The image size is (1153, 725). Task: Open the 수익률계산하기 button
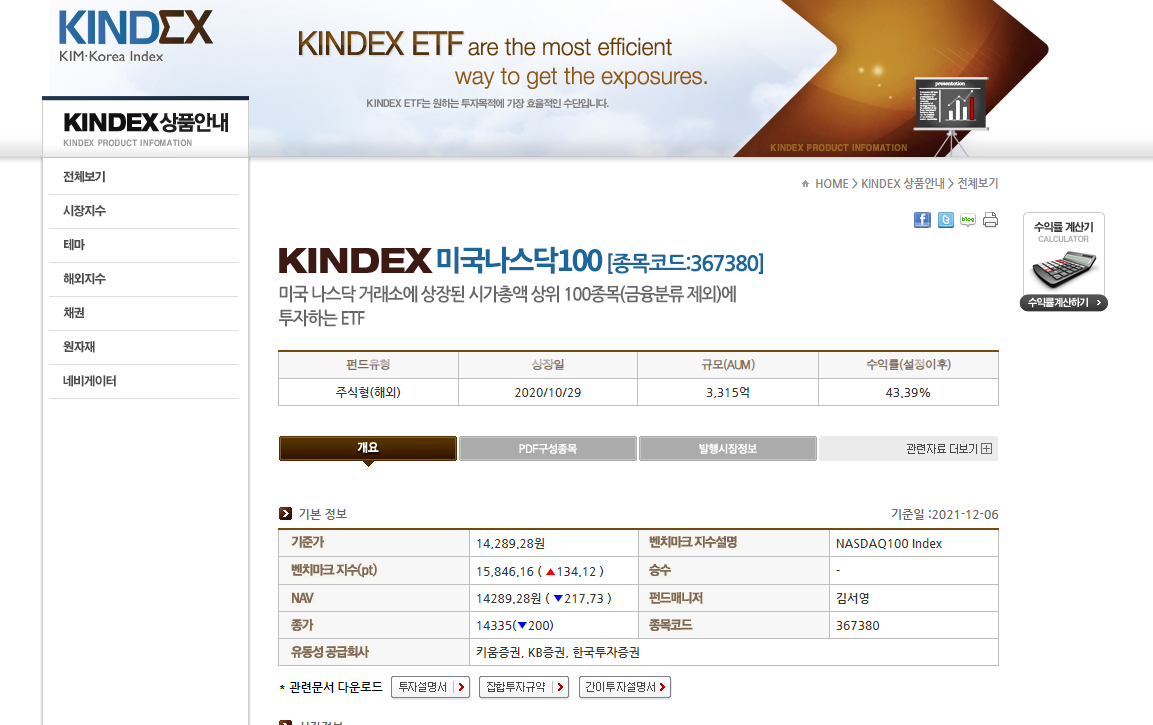point(1064,303)
